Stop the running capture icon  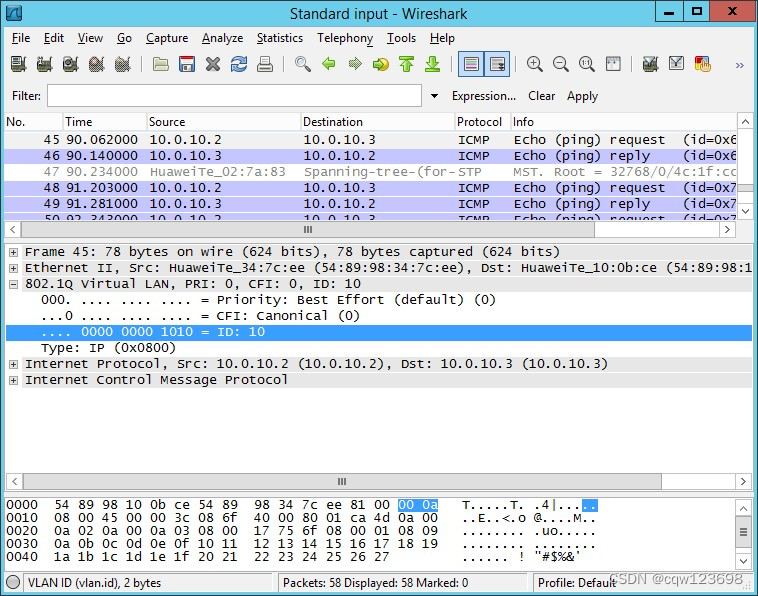click(x=97, y=64)
